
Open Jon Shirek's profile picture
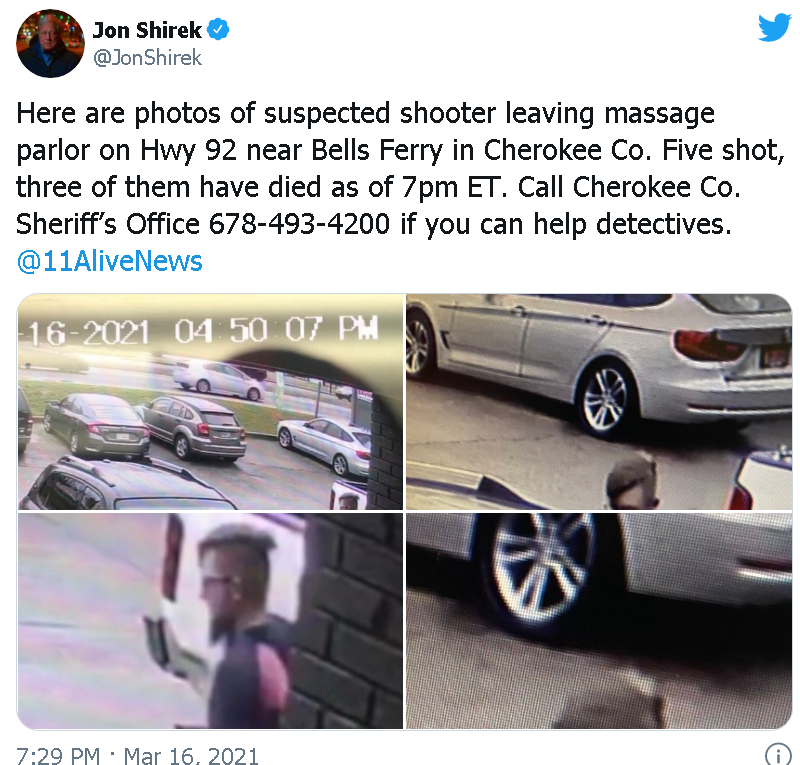50,44
